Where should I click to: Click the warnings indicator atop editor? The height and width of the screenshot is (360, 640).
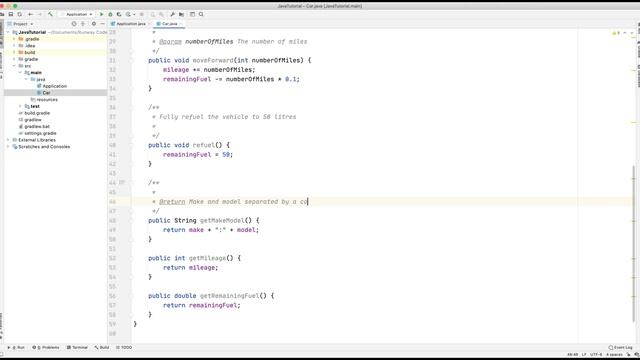[x=616, y=33]
